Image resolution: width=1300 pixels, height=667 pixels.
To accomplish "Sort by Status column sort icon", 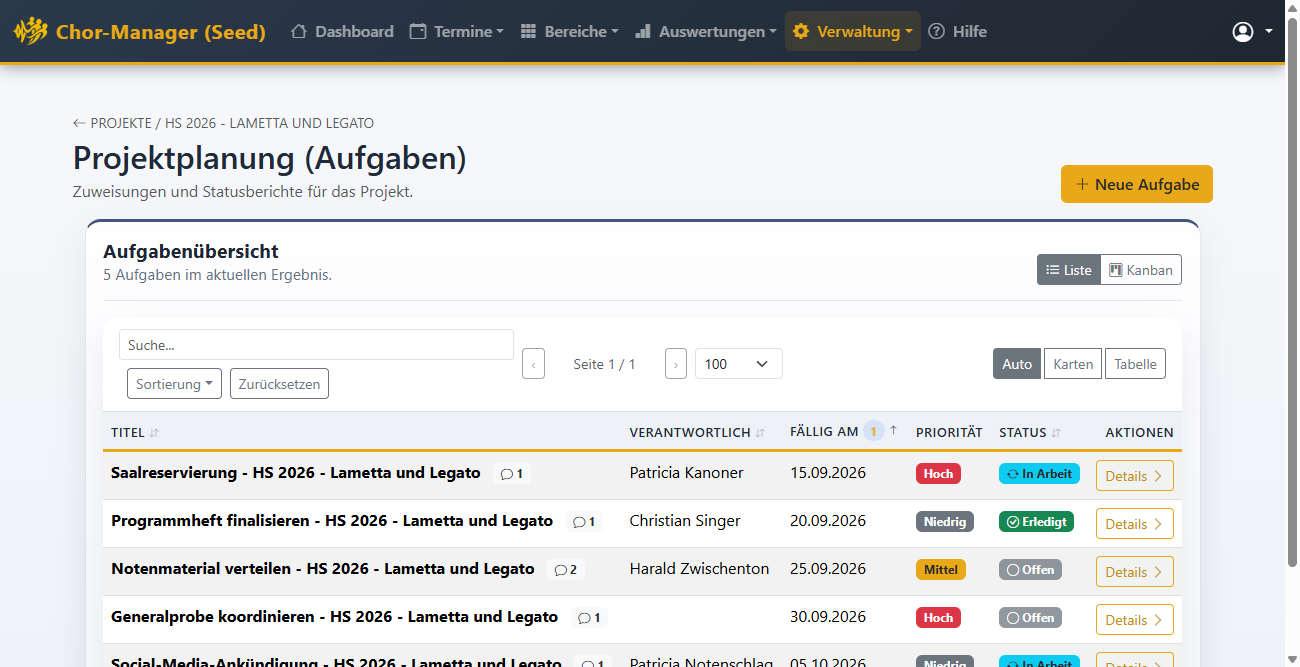I will (x=1056, y=433).
